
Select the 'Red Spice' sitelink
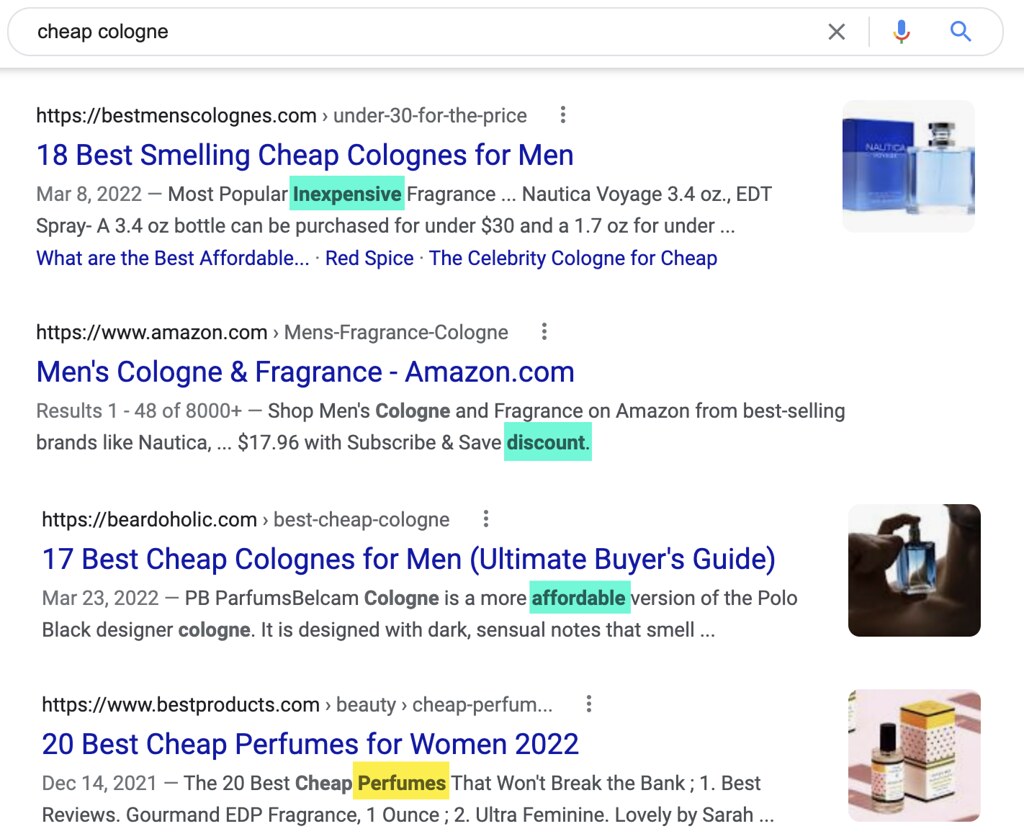369,258
